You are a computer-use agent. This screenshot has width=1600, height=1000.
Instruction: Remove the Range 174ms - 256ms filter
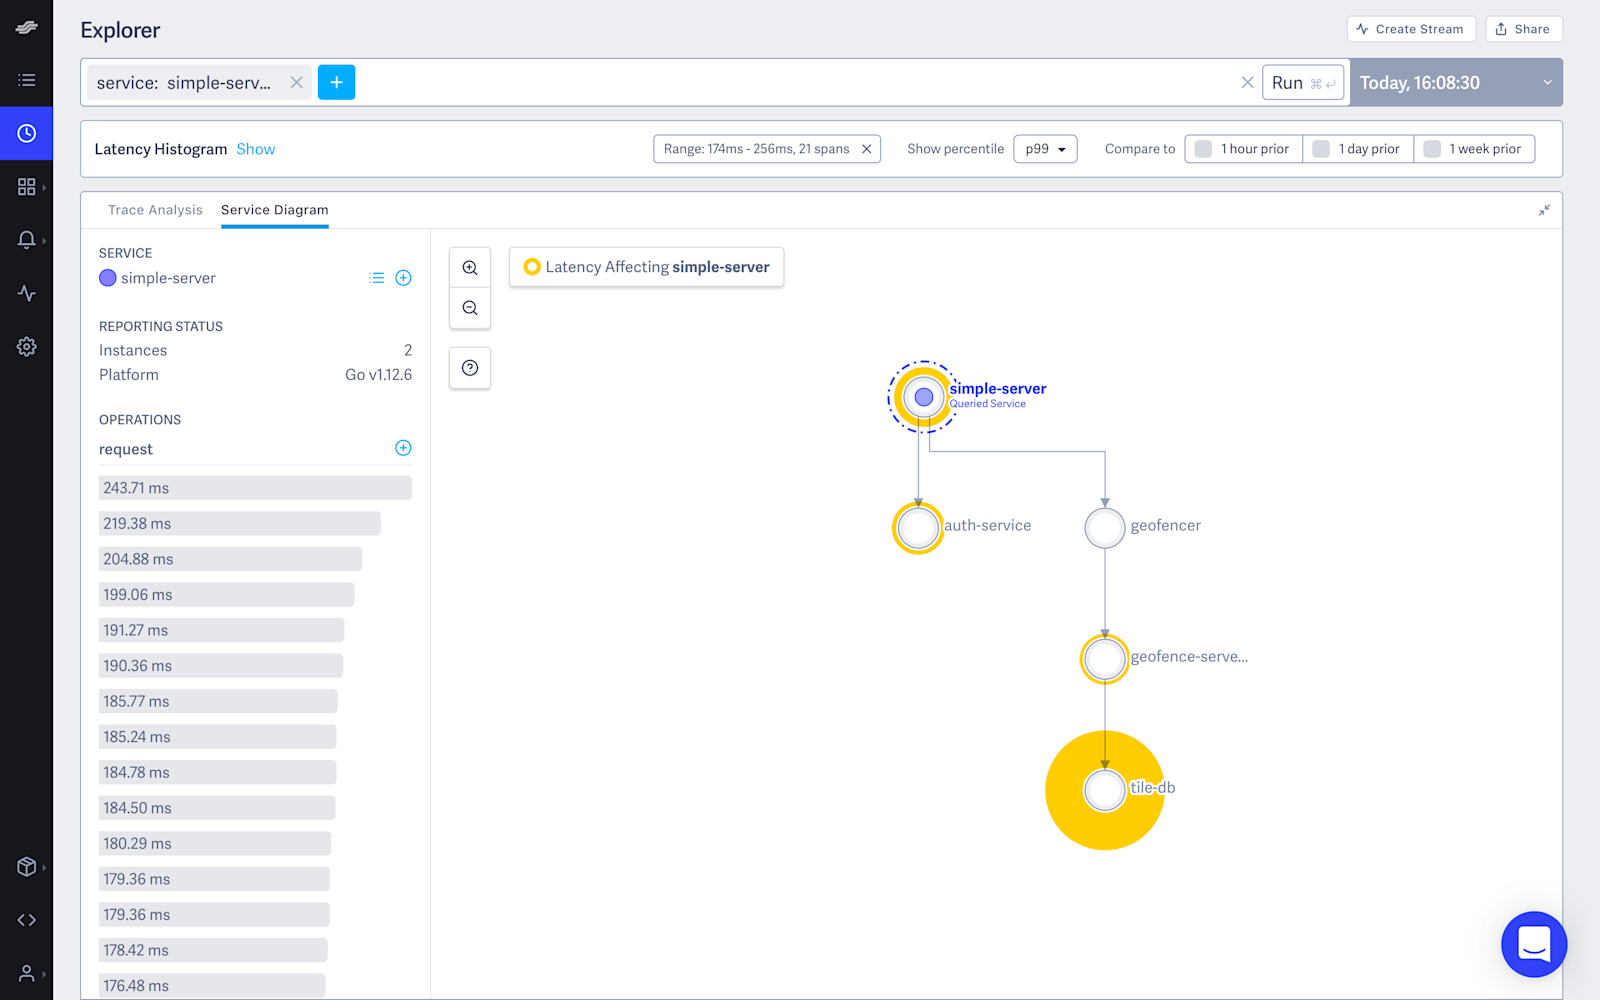click(867, 149)
